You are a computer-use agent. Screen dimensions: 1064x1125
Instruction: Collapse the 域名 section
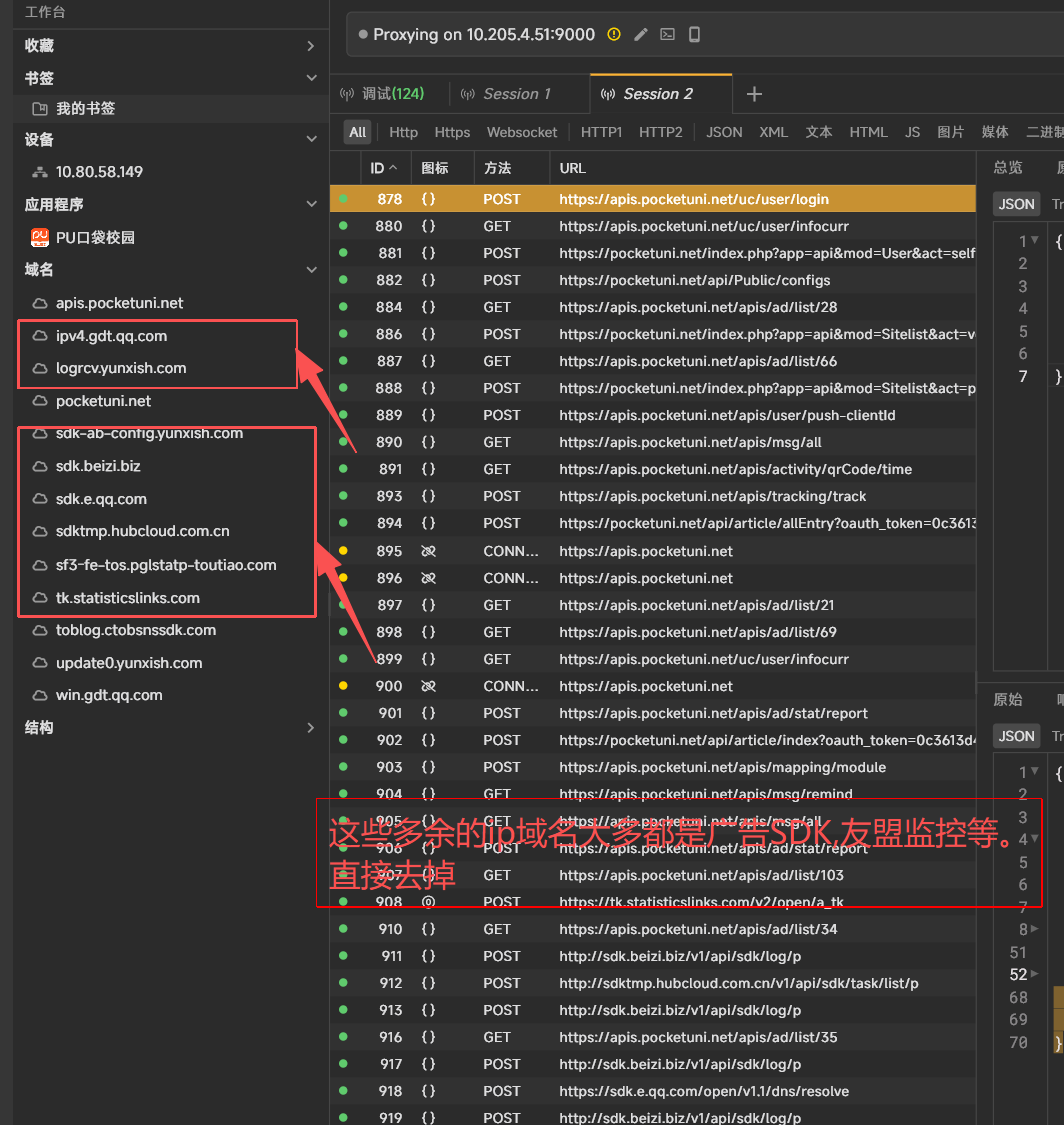pyautogui.click(x=311, y=270)
